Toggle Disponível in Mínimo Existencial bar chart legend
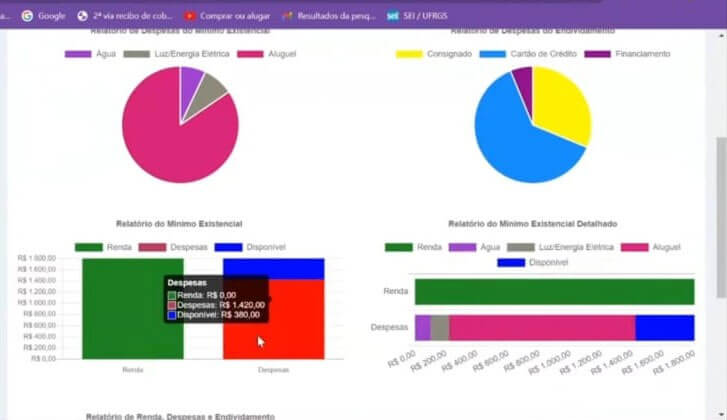Viewport: 727px width, 420px height. coord(250,247)
